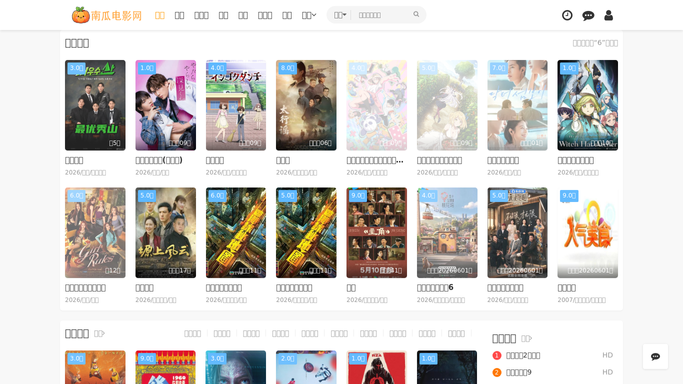Screen dimensions: 683x384
Task: Expand the more arrow beside ranking list heading
Action: (527, 338)
